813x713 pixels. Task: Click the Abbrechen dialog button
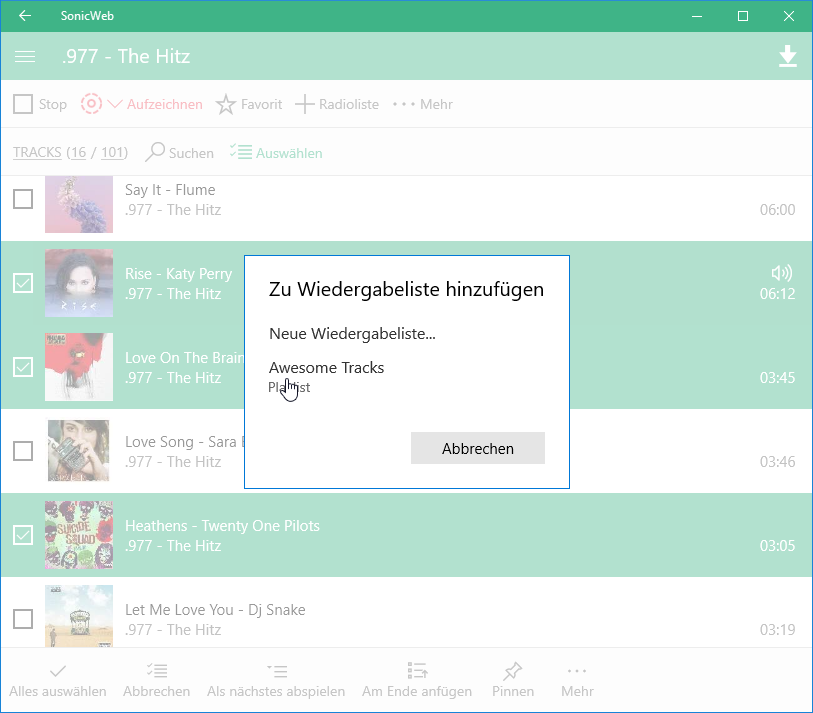click(477, 449)
